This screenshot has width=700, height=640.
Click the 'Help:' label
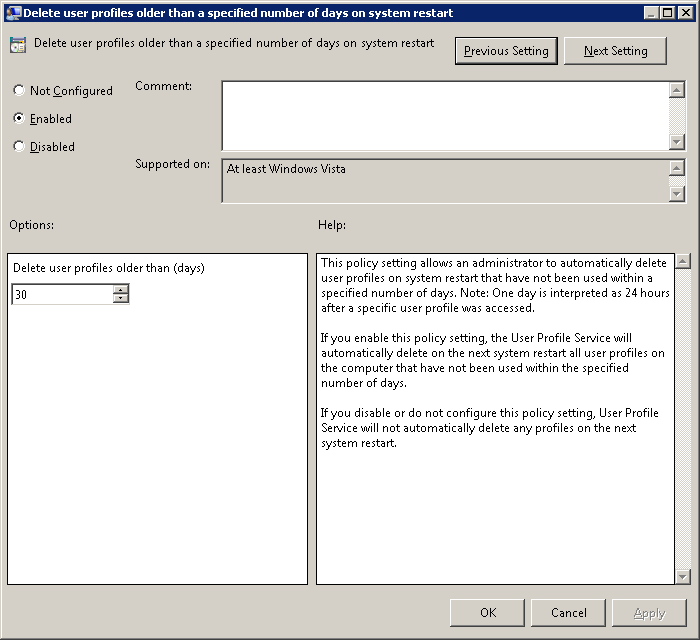(x=332, y=224)
